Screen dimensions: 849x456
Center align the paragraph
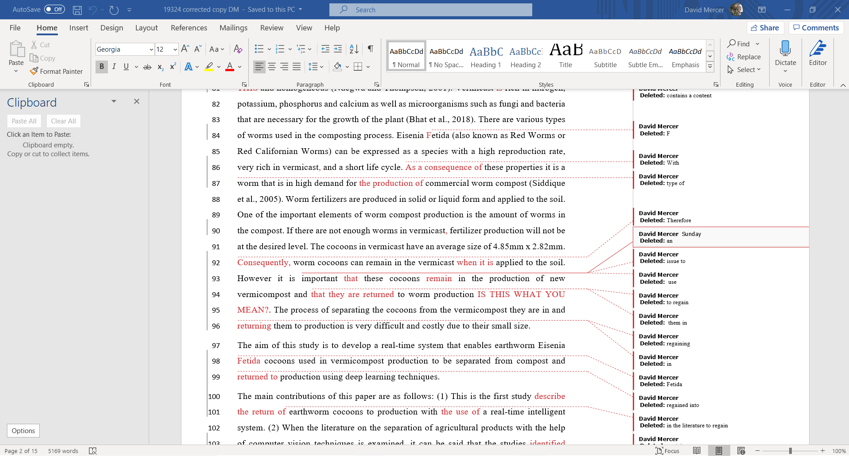point(272,67)
